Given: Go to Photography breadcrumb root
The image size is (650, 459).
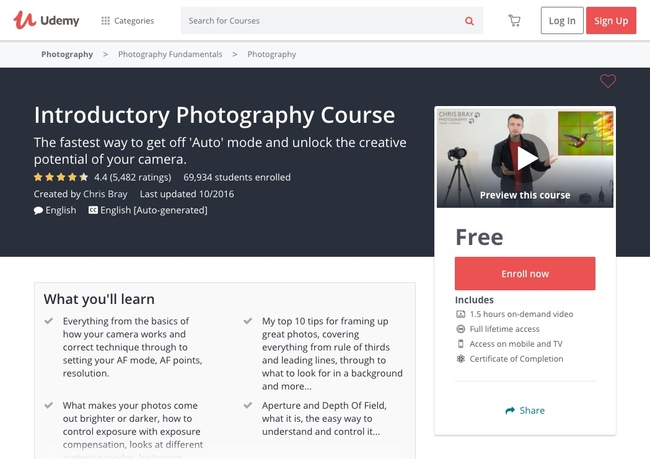Looking at the screenshot, I should pos(67,54).
